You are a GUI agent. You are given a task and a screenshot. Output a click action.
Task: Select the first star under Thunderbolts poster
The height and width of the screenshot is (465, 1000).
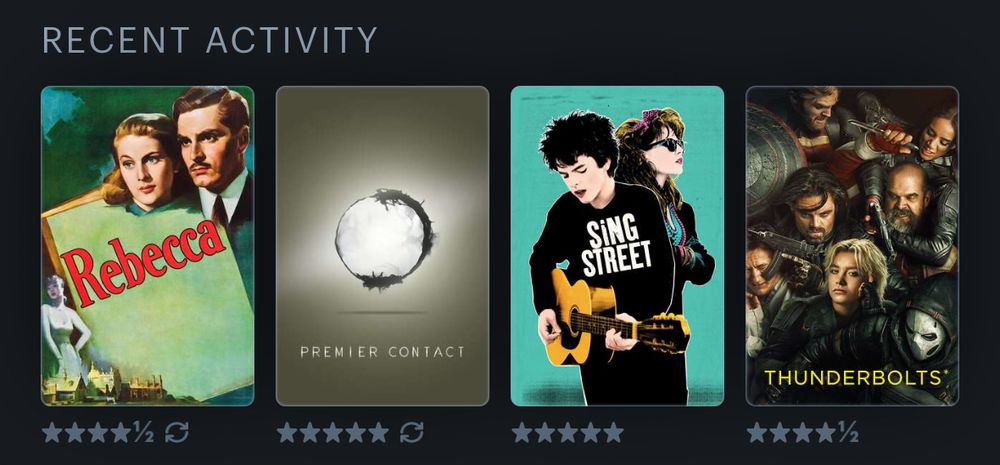pyautogui.click(x=757, y=432)
